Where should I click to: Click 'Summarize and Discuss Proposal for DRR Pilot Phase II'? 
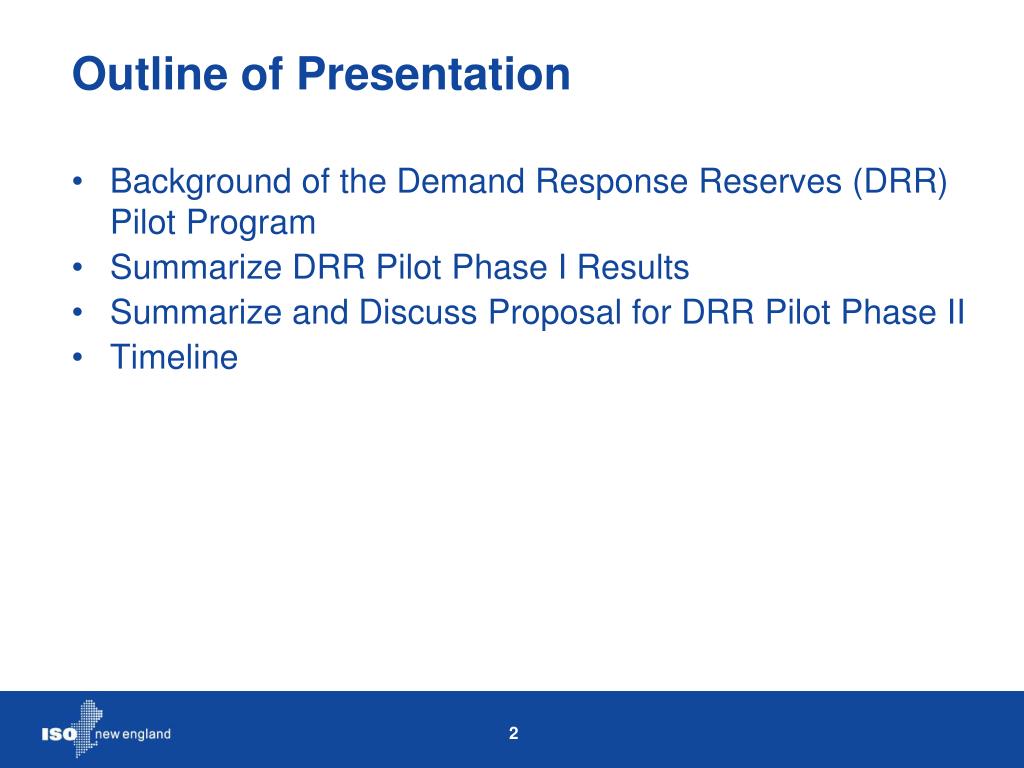click(537, 312)
